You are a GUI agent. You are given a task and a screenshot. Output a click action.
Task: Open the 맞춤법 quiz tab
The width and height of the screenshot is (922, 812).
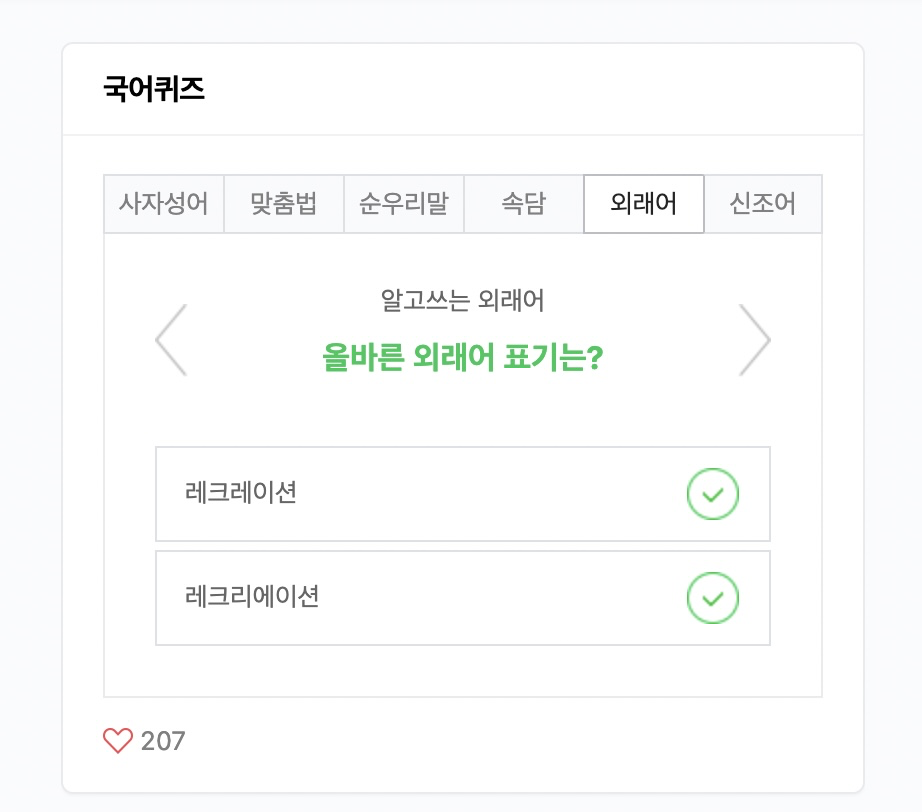point(284,203)
